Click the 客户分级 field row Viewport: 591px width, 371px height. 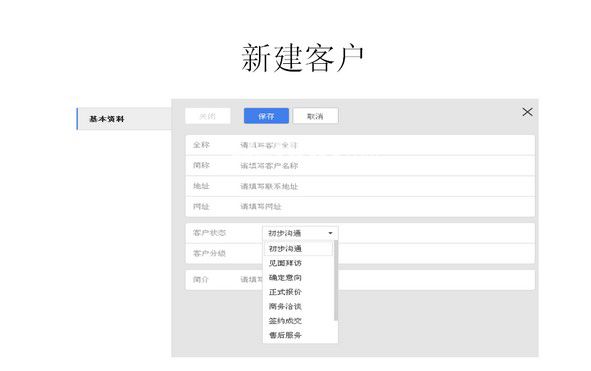(x=360, y=253)
